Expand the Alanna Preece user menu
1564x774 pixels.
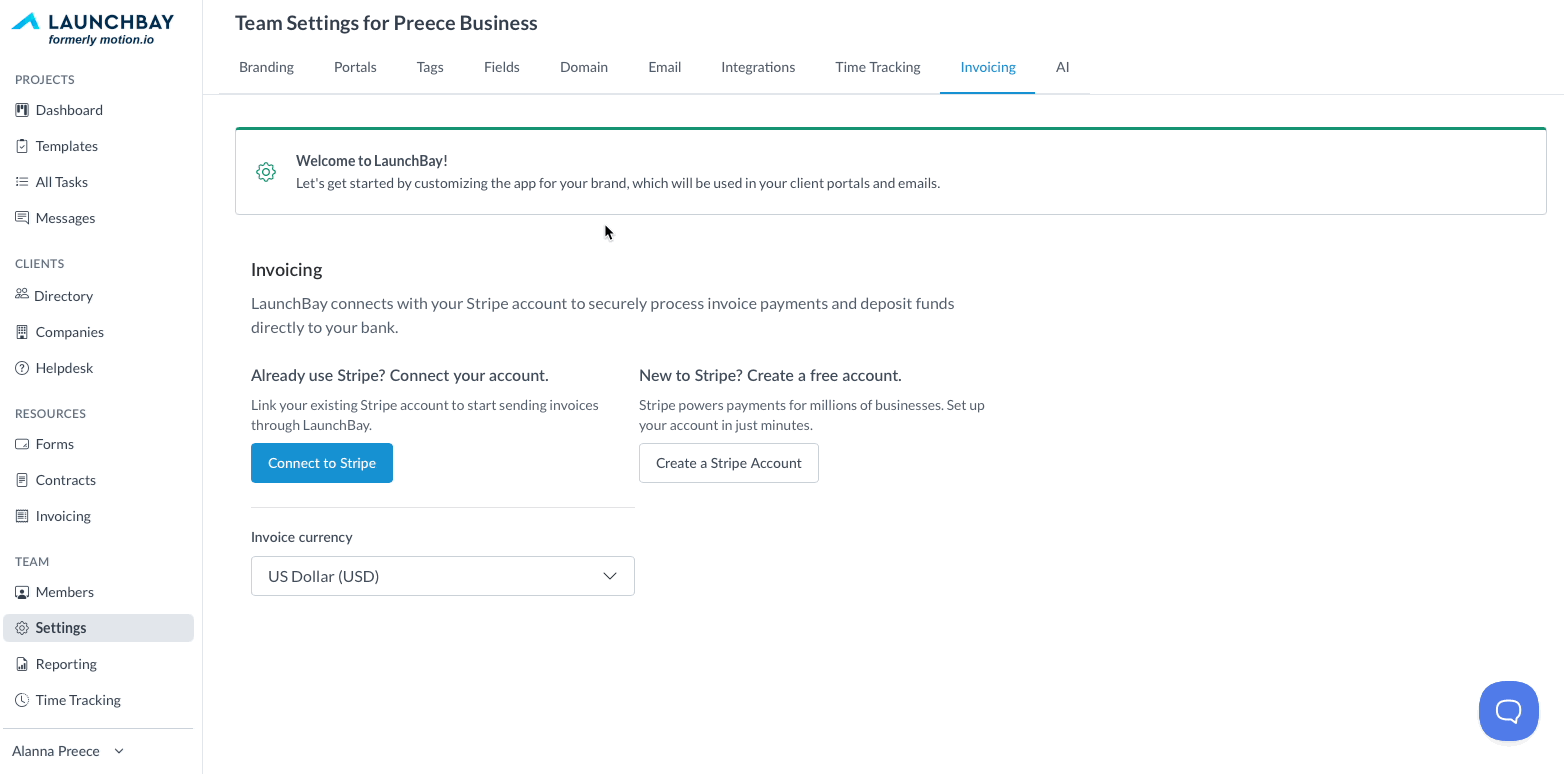pyautogui.click(x=68, y=751)
